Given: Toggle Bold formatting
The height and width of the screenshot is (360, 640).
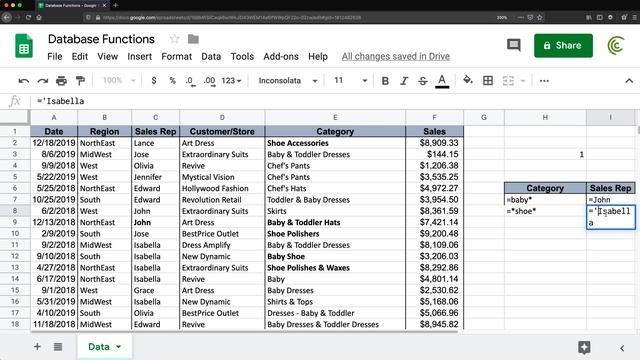Looking at the screenshot, I should tap(385, 81).
